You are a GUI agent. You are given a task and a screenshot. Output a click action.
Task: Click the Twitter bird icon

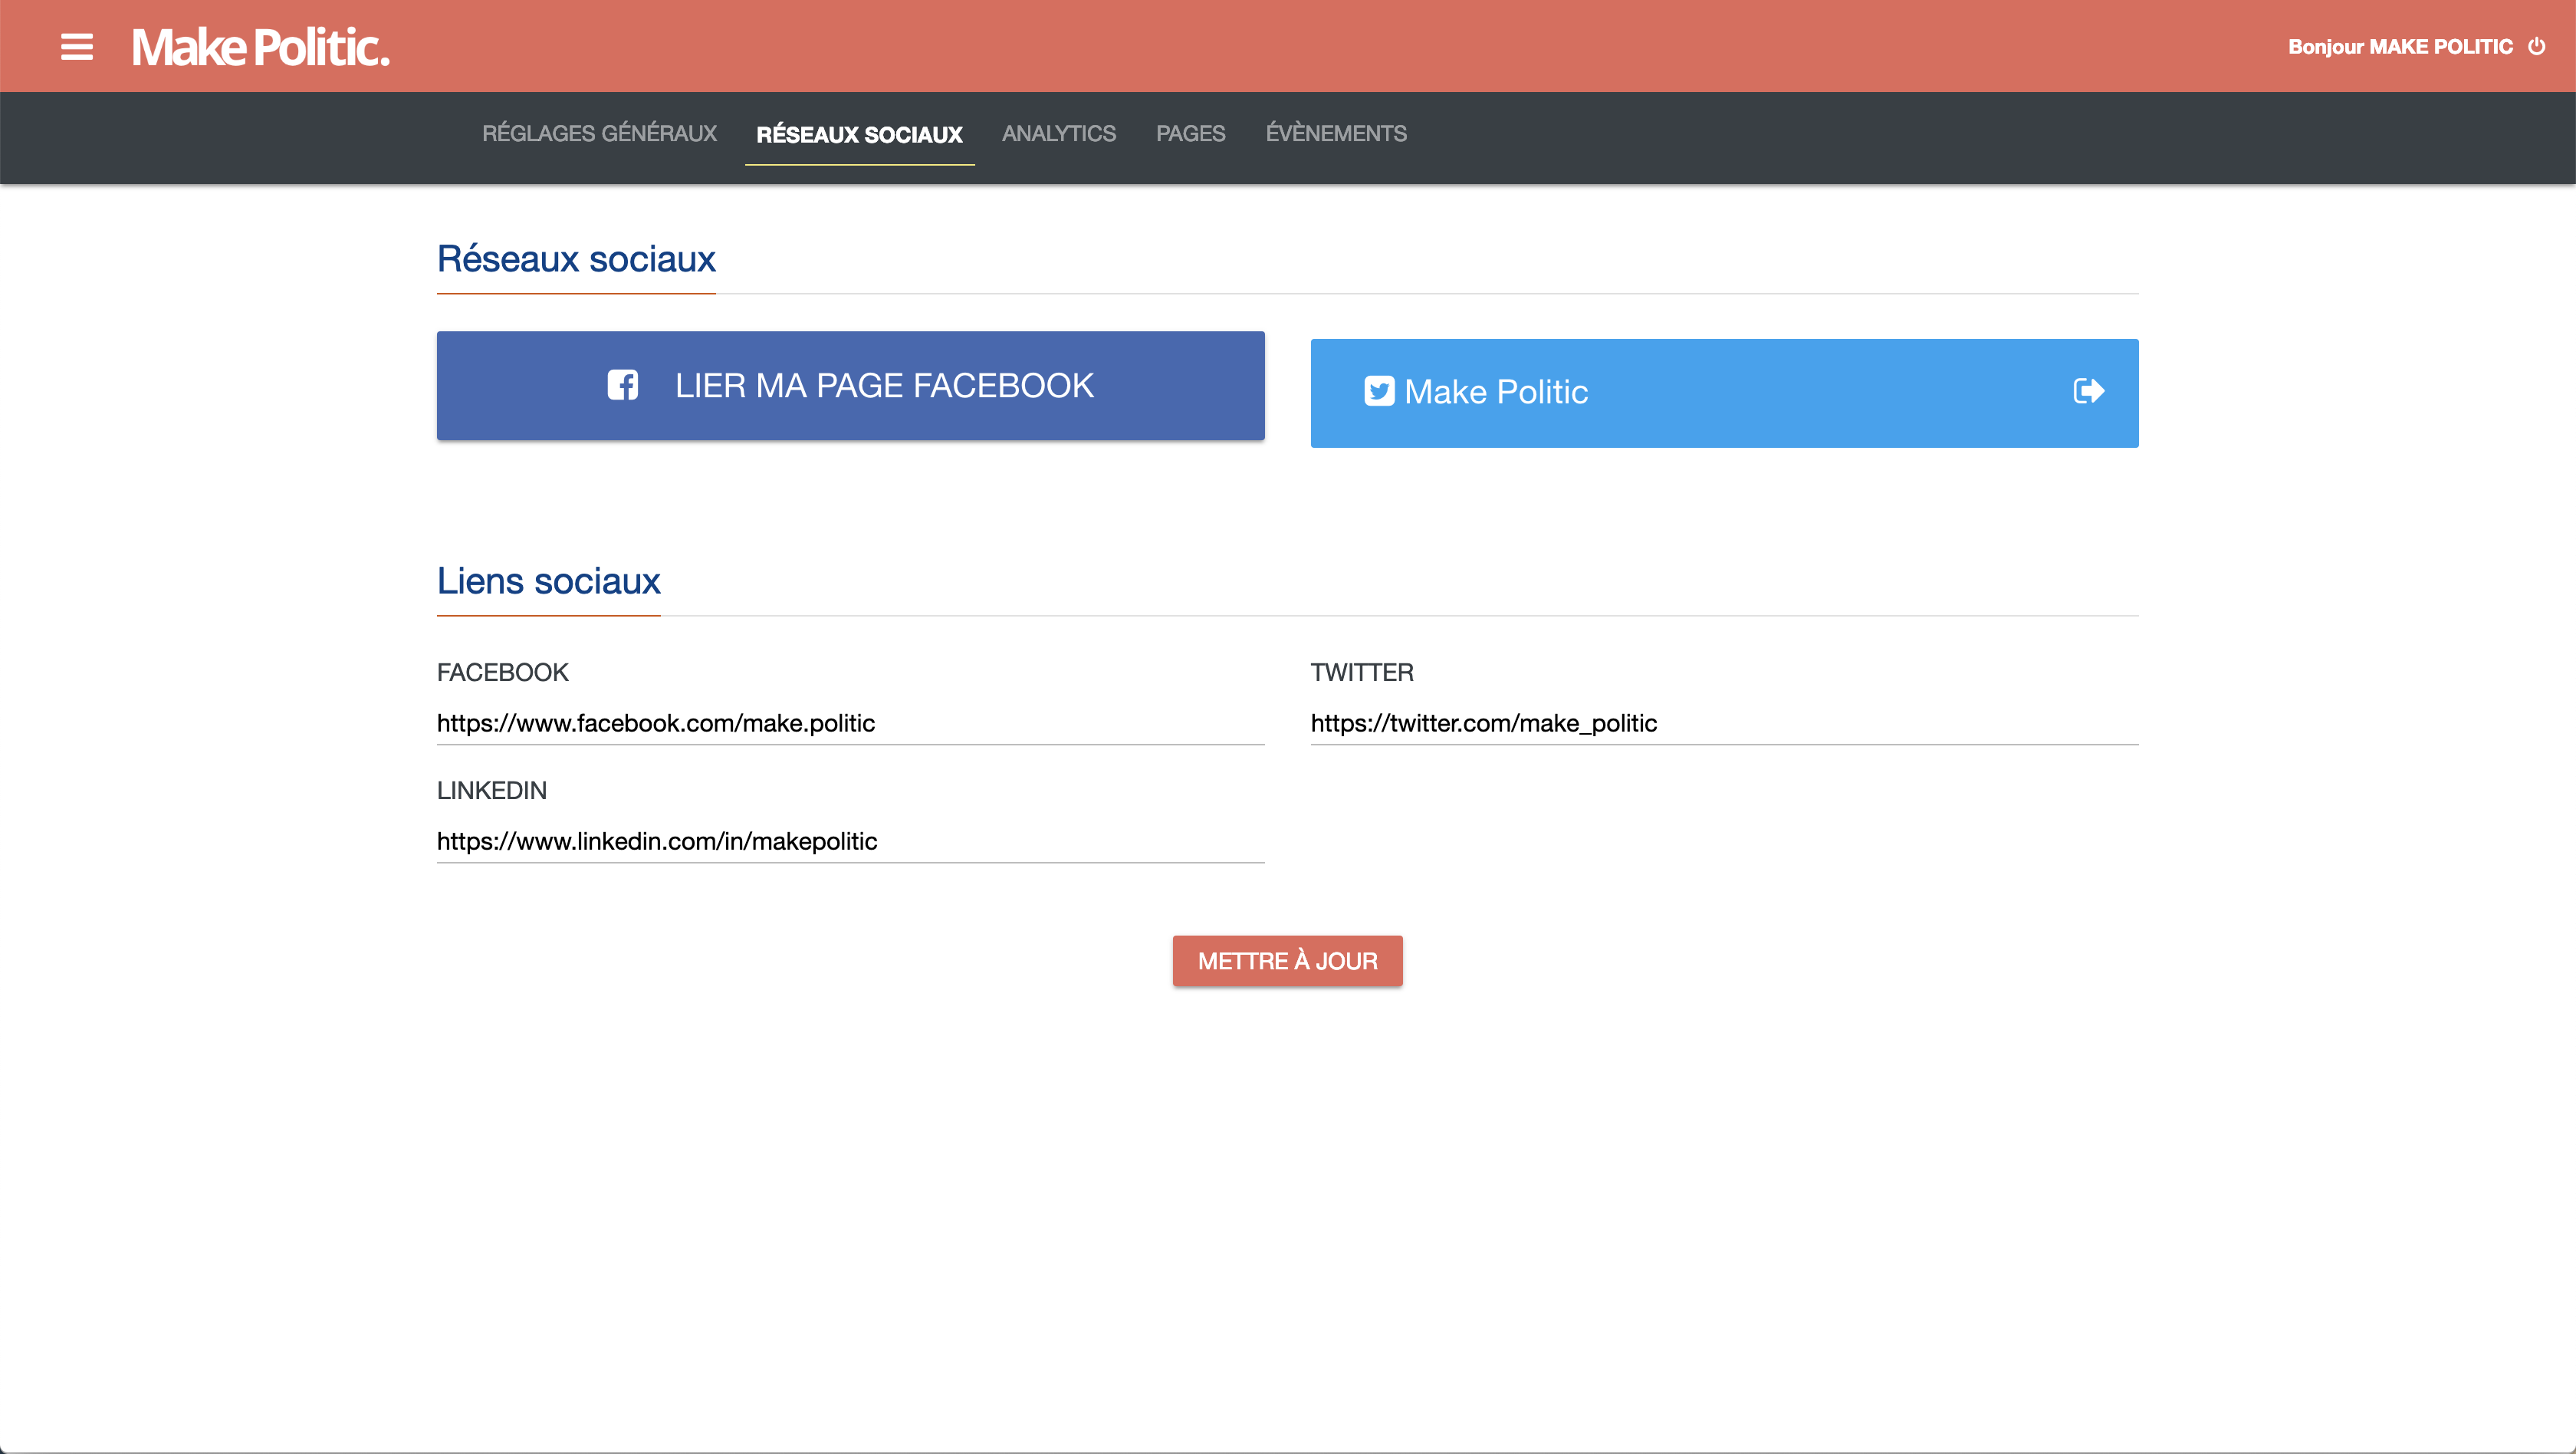(1379, 391)
